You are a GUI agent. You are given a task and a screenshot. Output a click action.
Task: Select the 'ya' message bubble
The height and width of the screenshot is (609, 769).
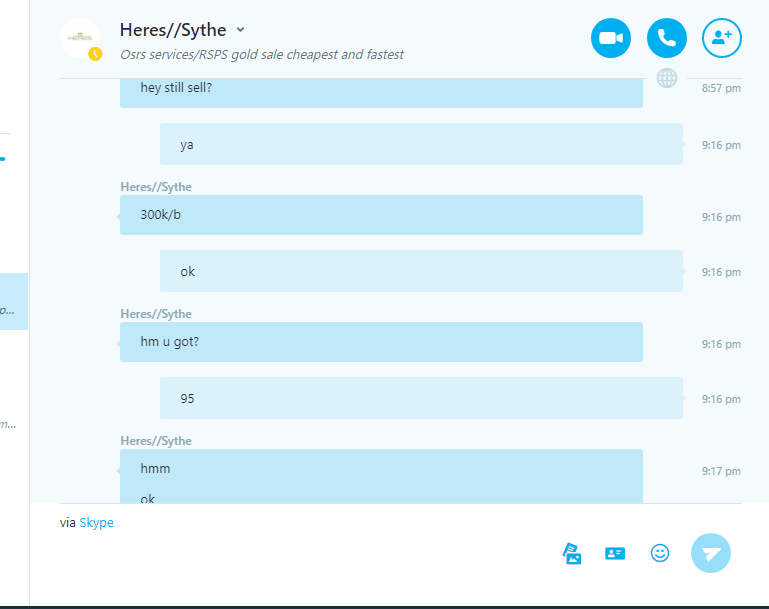(421, 144)
